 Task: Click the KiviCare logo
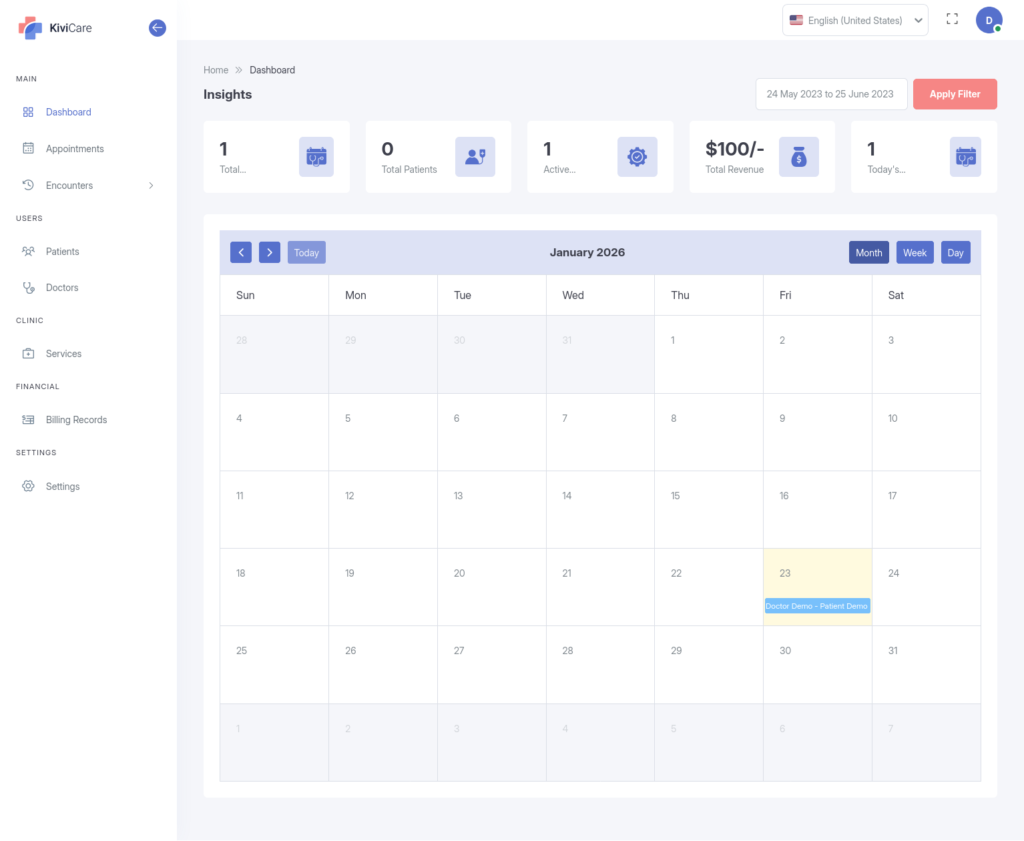[56, 28]
